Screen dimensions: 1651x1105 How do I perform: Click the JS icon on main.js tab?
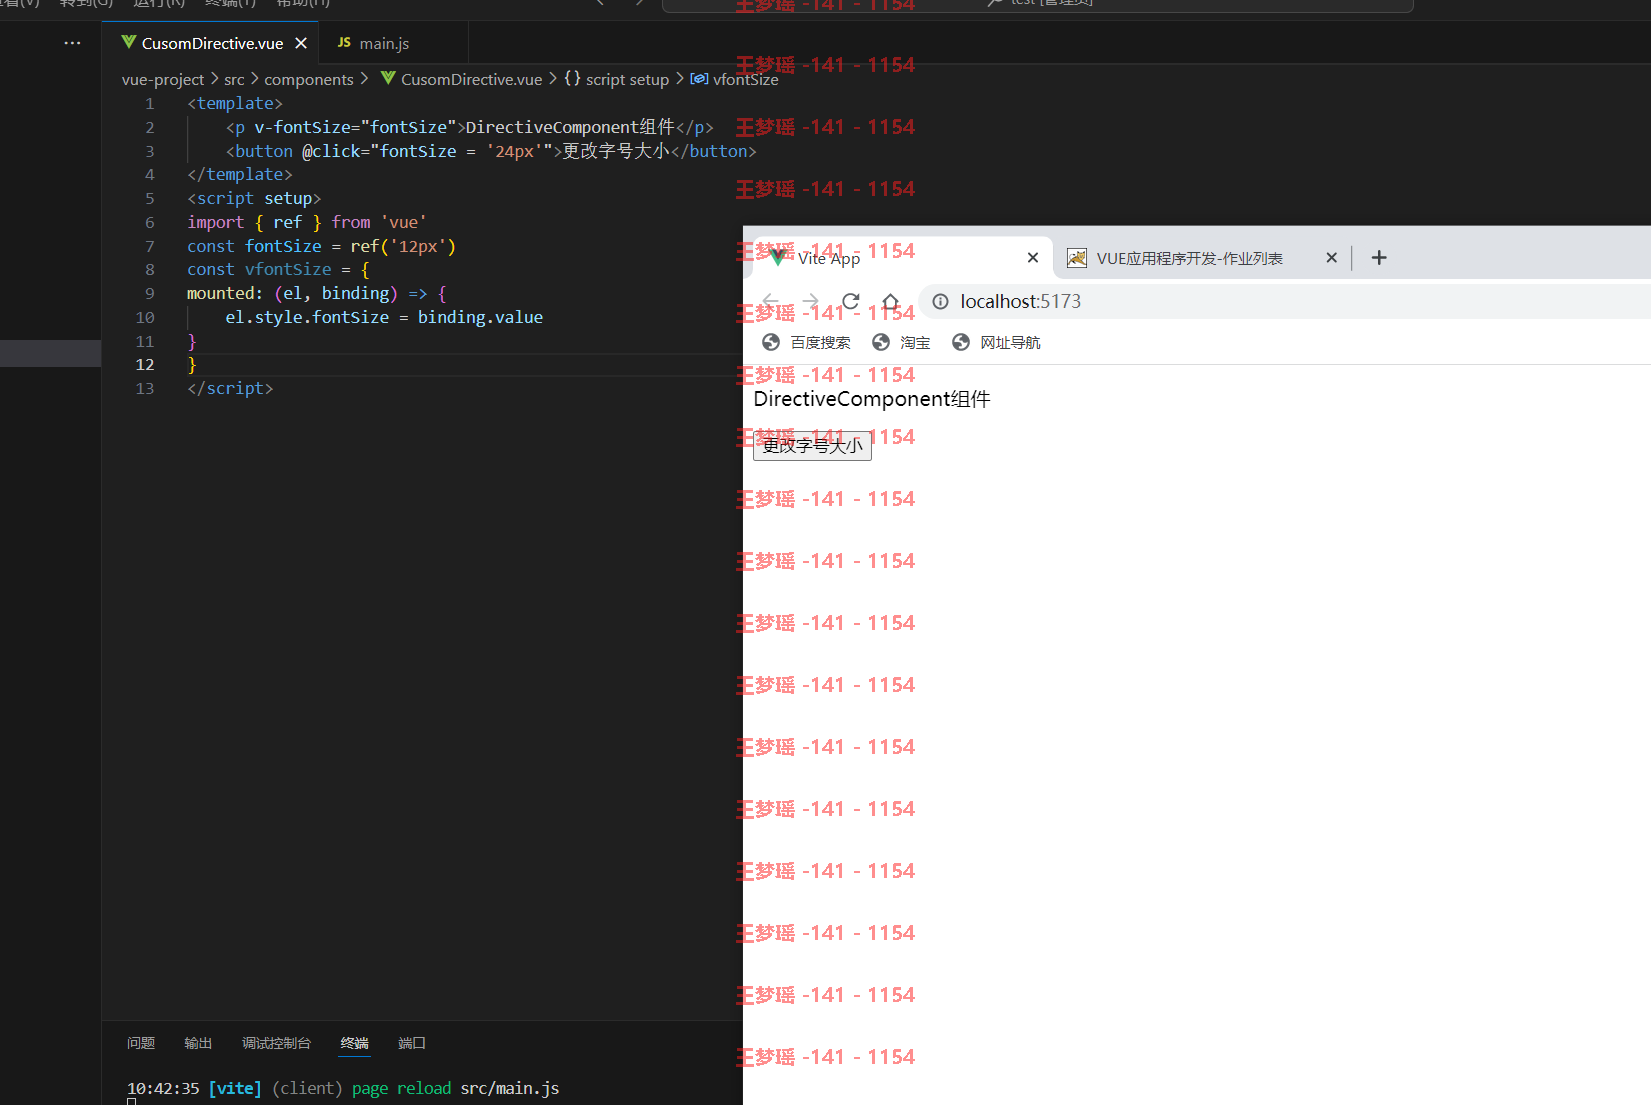pyautogui.click(x=344, y=43)
